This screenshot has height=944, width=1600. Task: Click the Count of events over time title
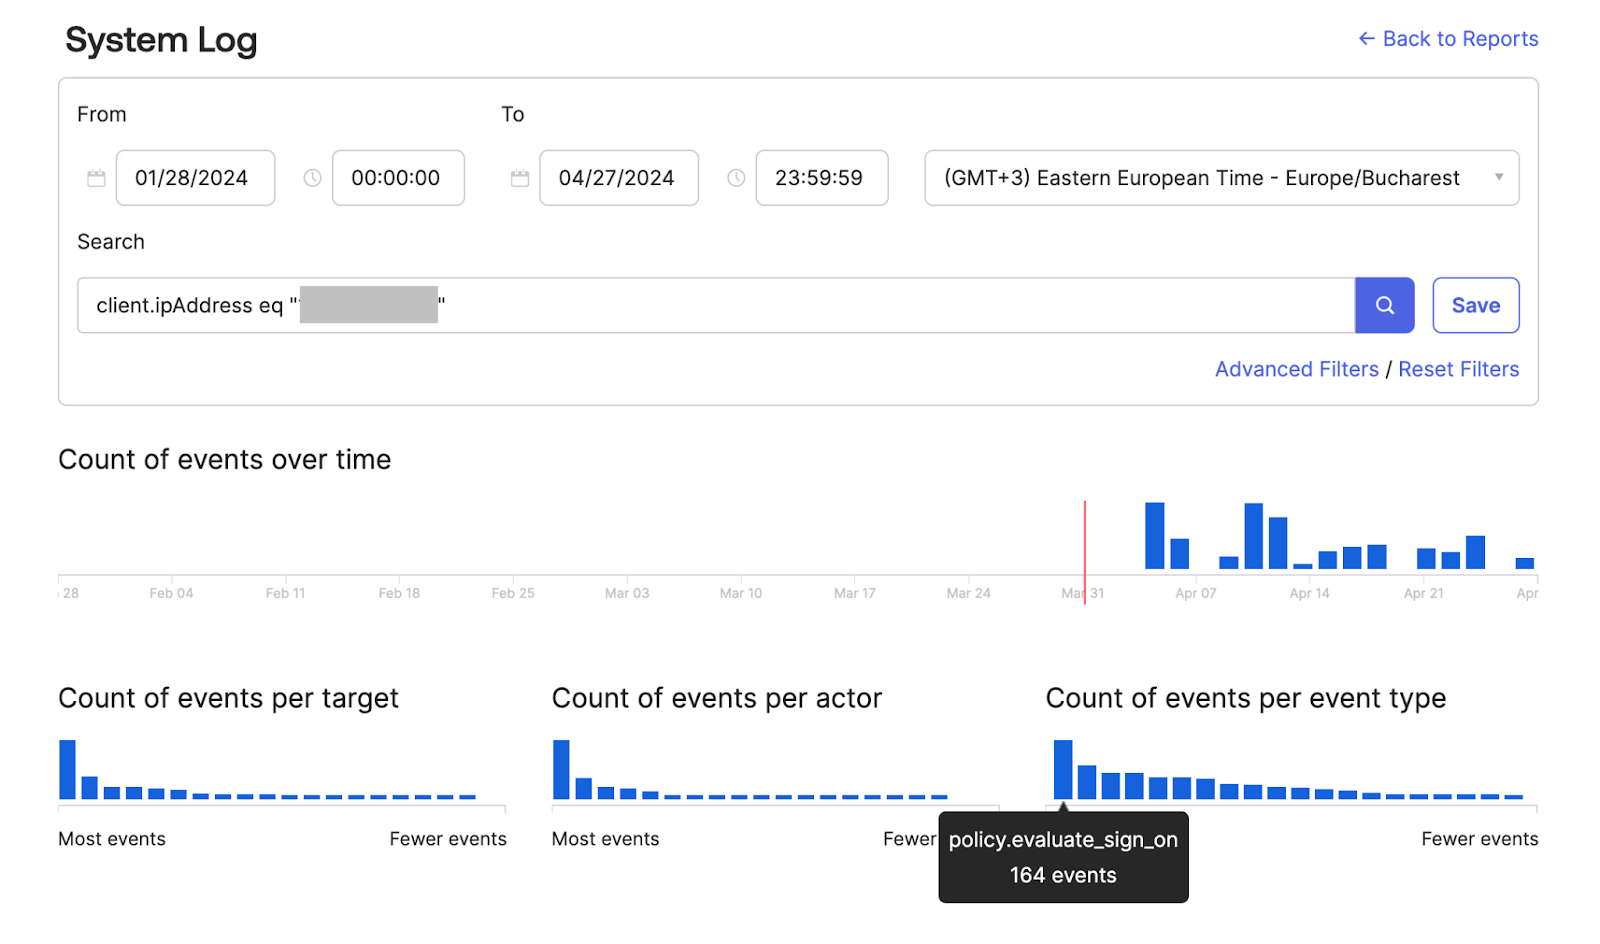click(x=225, y=459)
